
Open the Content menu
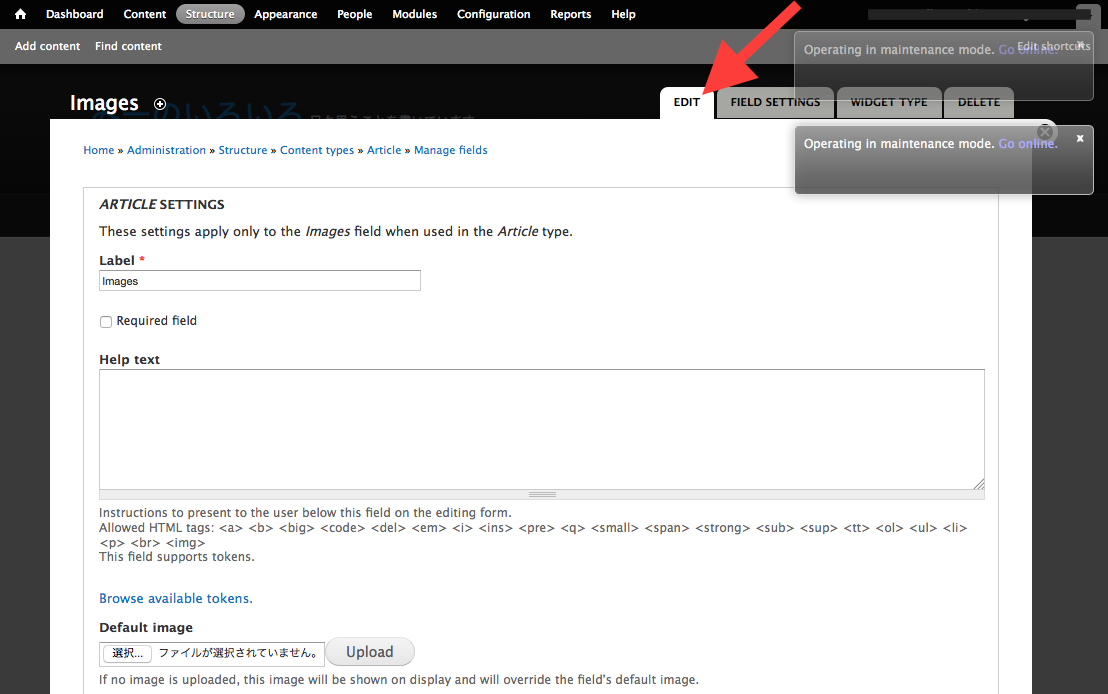(145, 14)
